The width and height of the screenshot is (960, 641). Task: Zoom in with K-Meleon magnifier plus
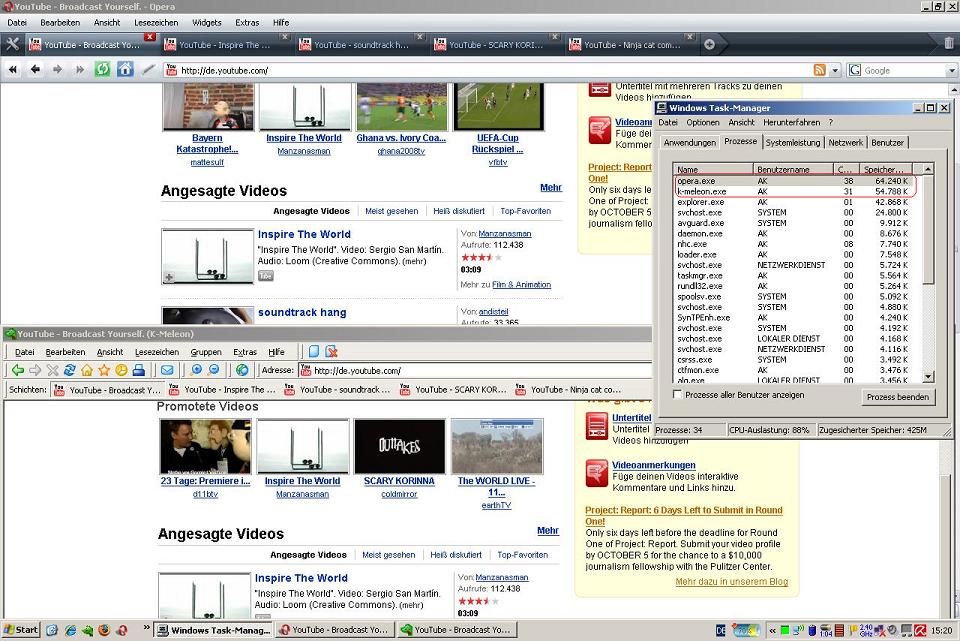(x=197, y=370)
